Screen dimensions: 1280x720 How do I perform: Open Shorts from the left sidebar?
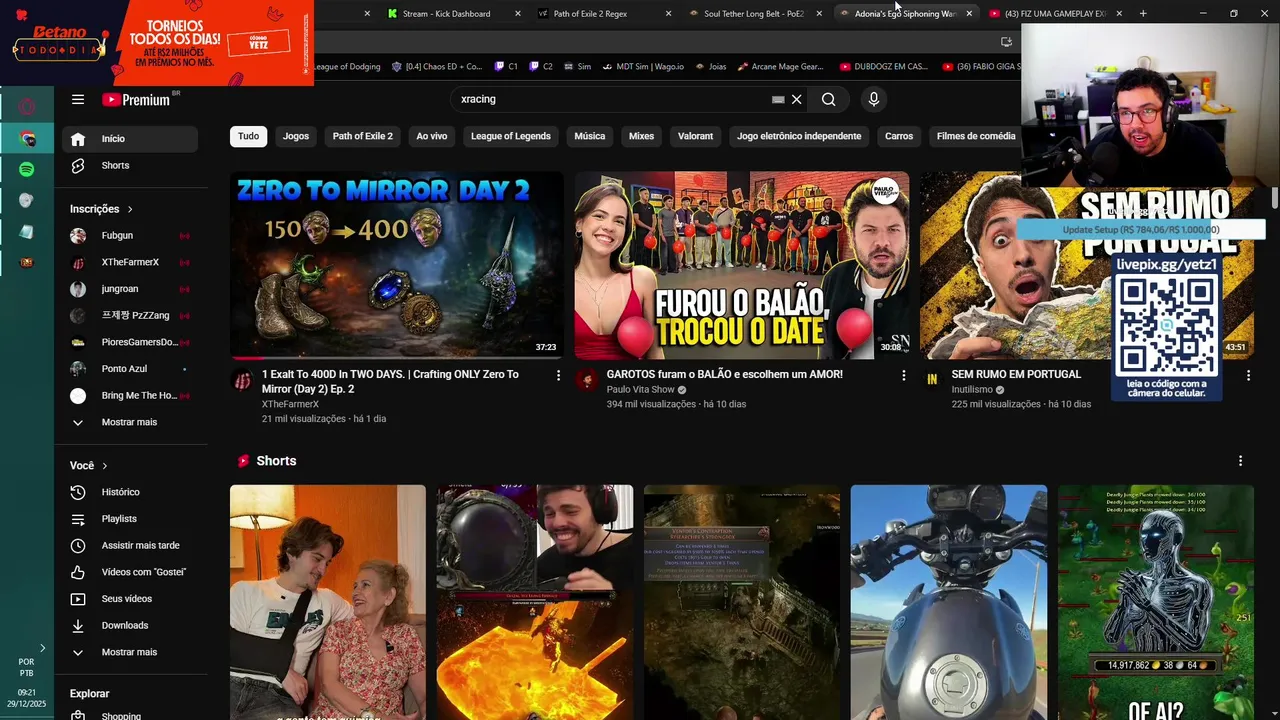click(130, 165)
